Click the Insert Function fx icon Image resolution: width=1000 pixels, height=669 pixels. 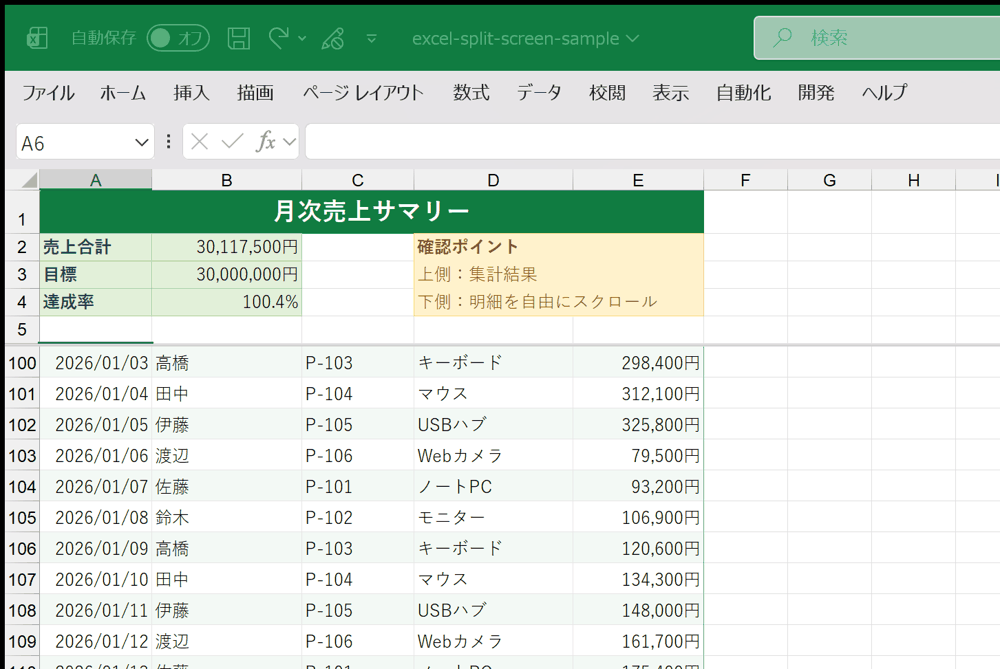[x=265, y=142]
